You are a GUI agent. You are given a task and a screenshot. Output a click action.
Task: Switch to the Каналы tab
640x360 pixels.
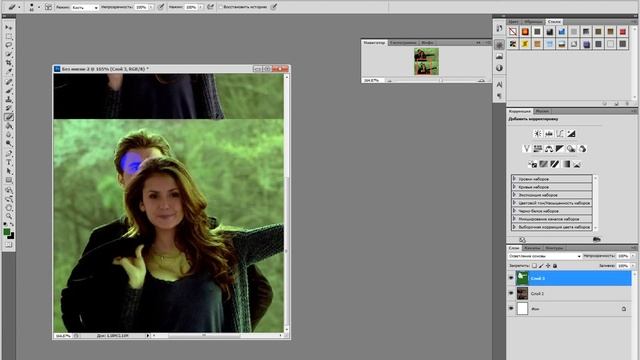click(532, 248)
